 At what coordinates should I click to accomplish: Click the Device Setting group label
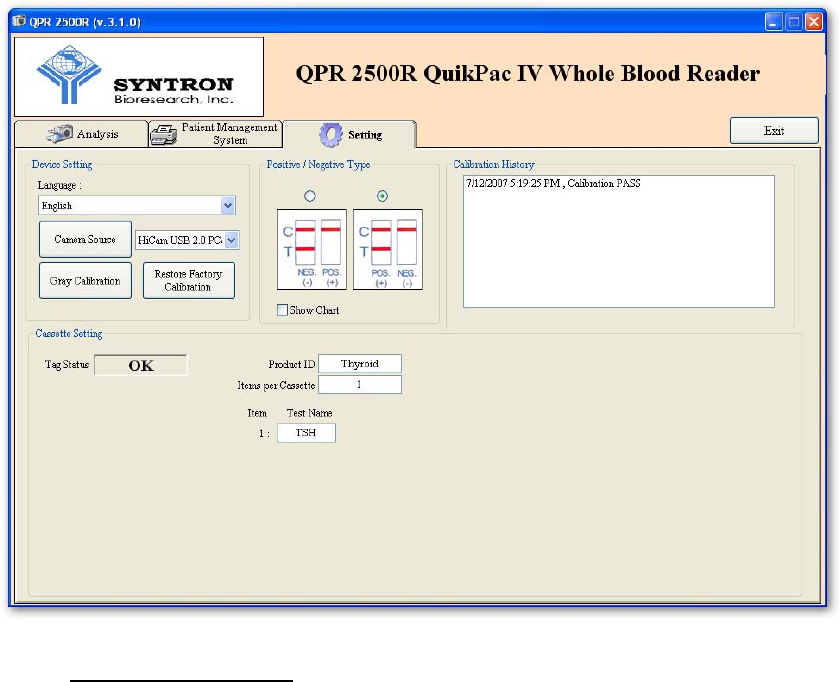tap(62, 164)
